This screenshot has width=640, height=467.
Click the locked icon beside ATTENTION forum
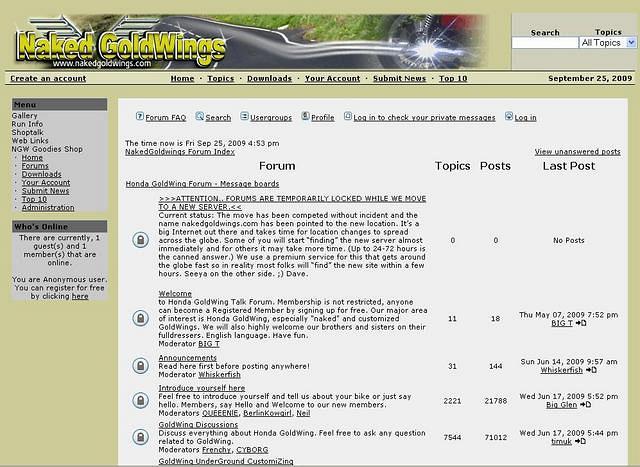coord(140,240)
